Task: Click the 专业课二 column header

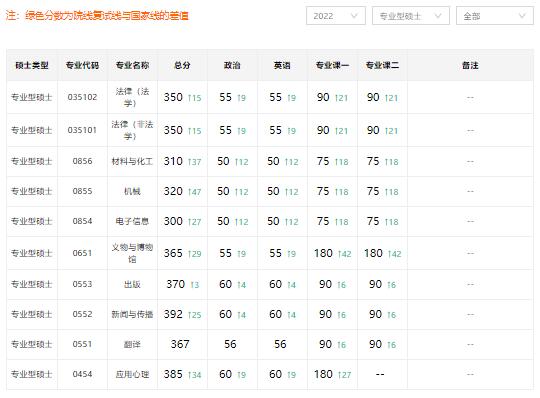Action: (382, 65)
